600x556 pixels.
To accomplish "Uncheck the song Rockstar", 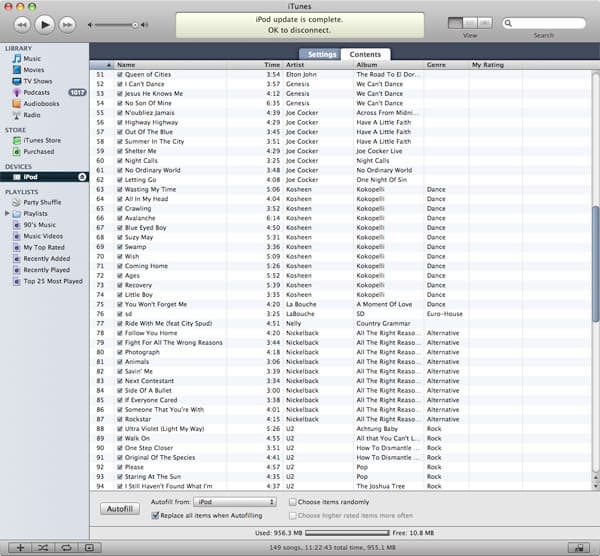I will pos(120,419).
